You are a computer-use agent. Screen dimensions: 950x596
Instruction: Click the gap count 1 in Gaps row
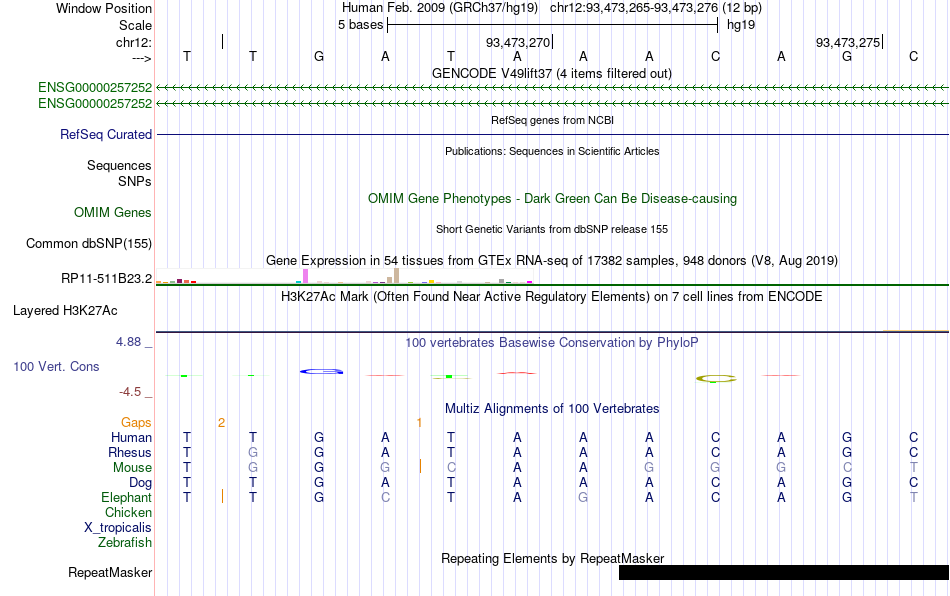click(x=419, y=423)
